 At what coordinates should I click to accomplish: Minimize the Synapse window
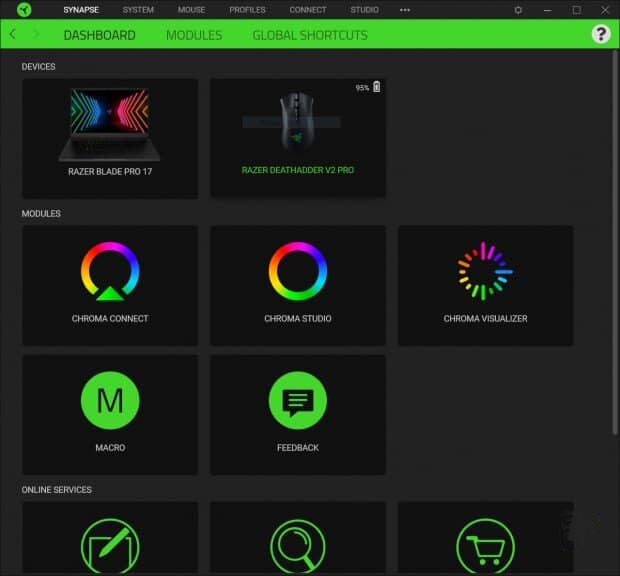click(548, 10)
